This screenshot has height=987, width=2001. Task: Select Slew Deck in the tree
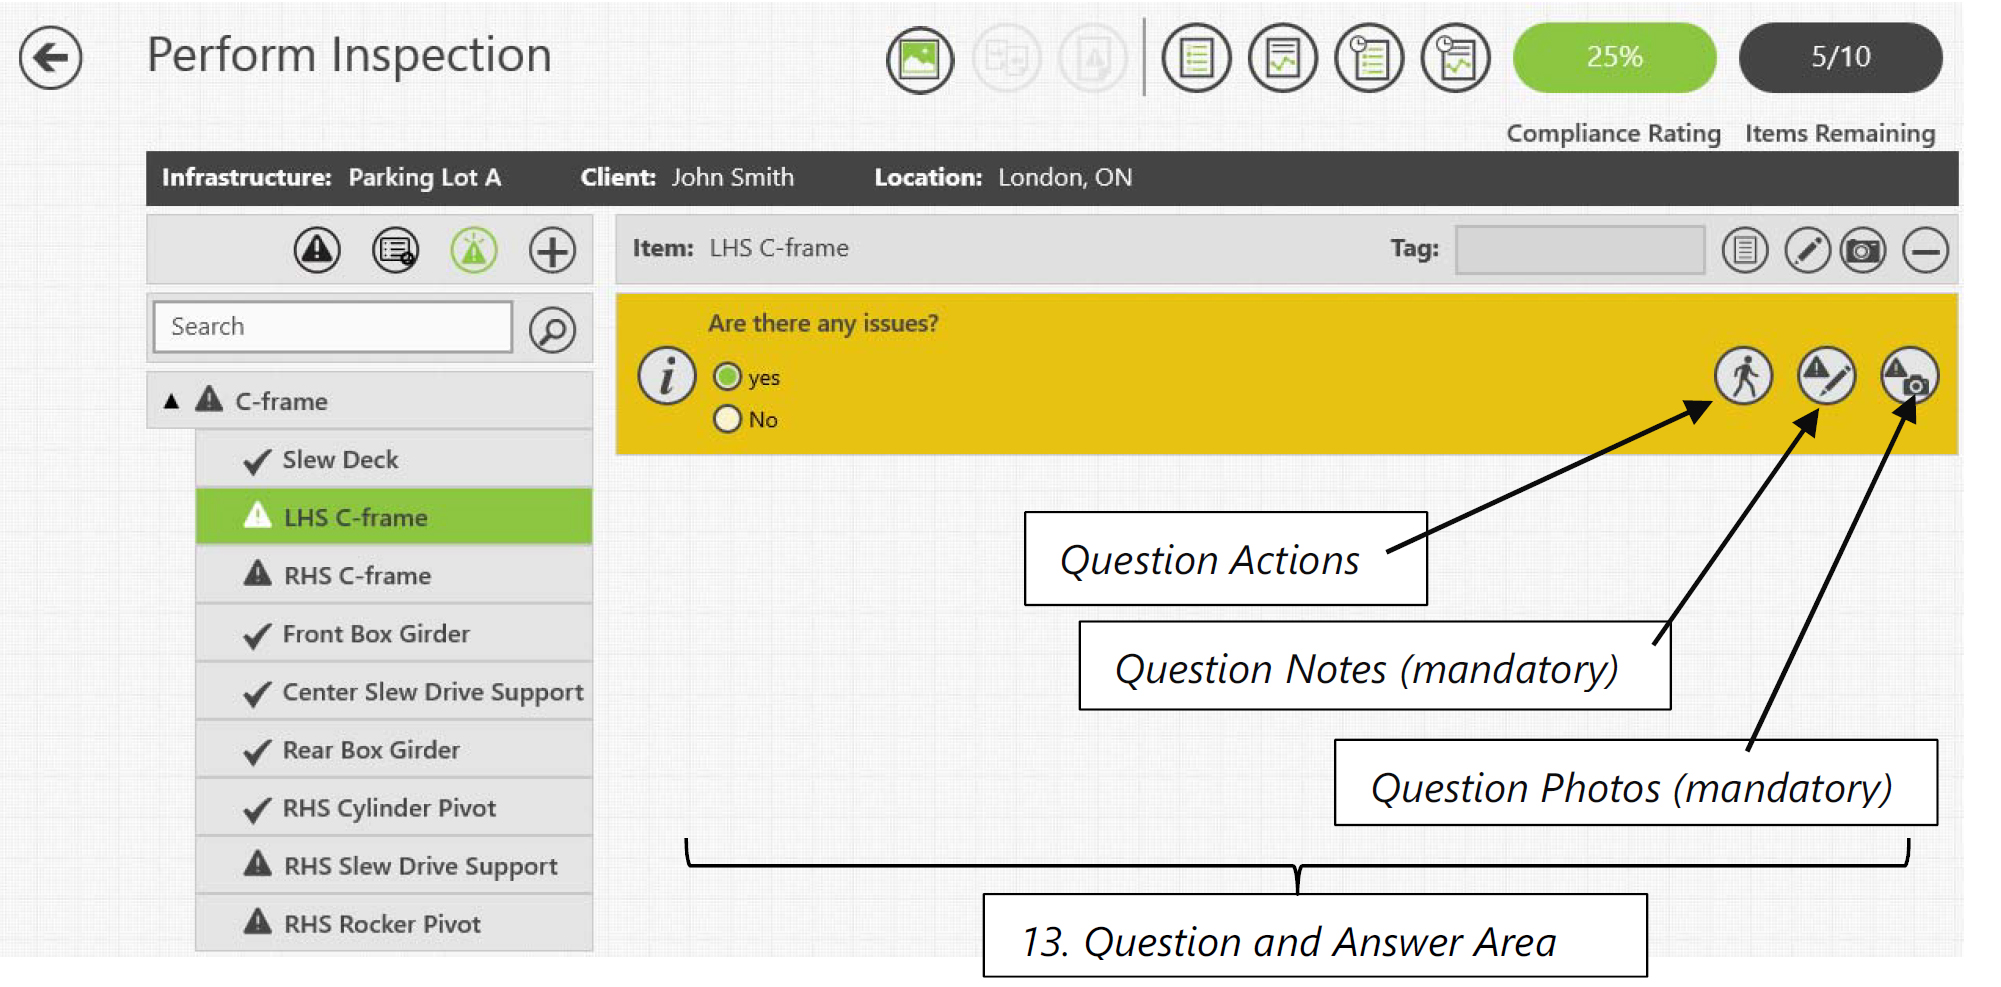[340, 460]
